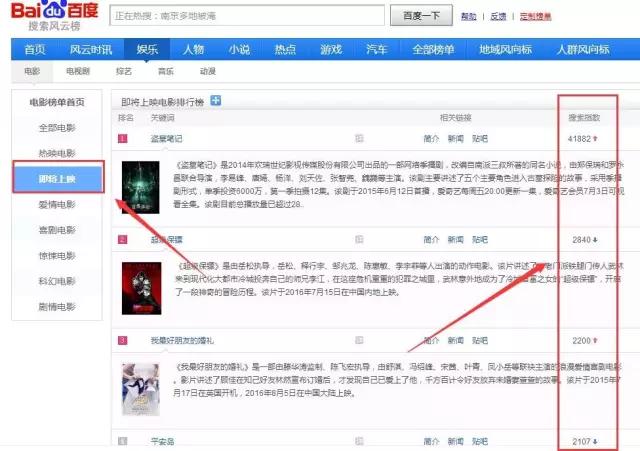Image resolution: width=640 pixels, height=451 pixels.
Task: Open 简介 link for 超级保镖
Action: 431,240
